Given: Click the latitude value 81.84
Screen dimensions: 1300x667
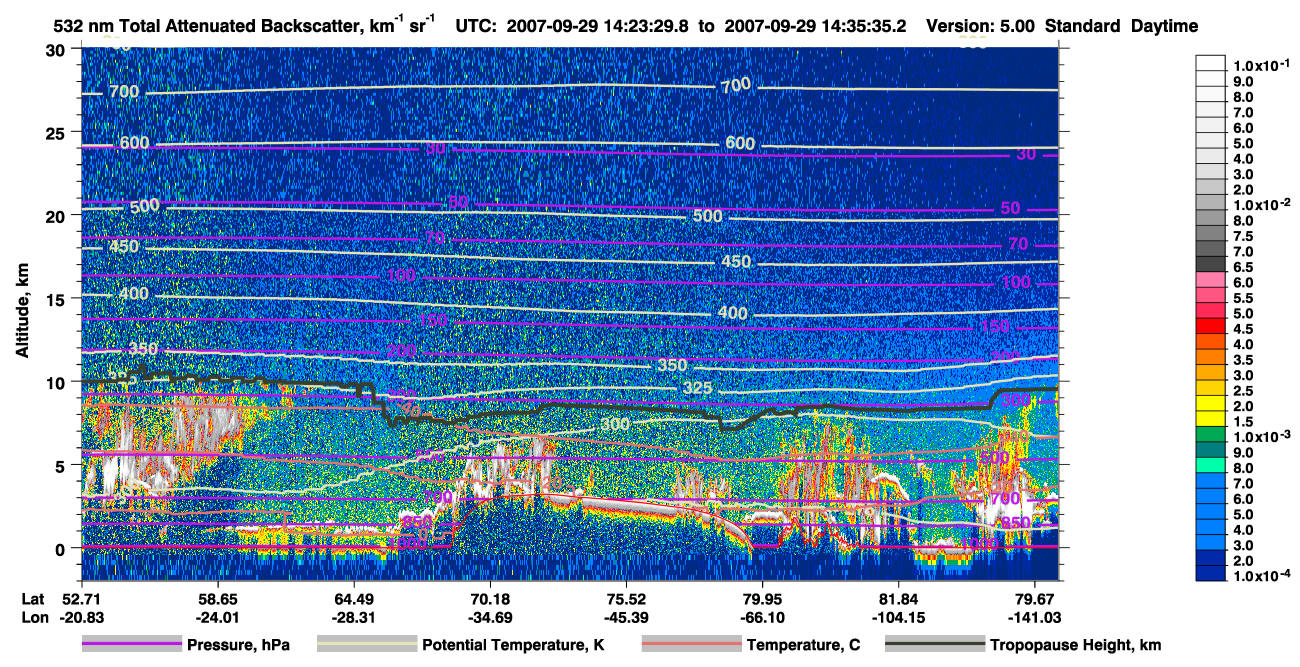Looking at the screenshot, I should [x=899, y=599].
